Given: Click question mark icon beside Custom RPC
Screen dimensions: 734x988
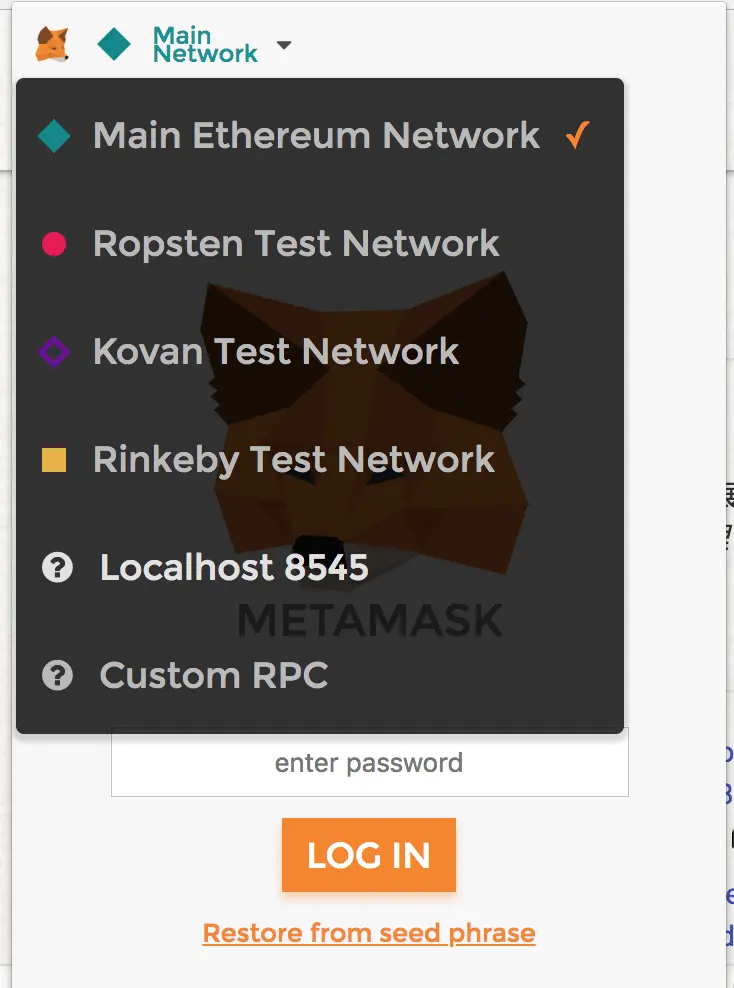Looking at the screenshot, I should click(57, 677).
